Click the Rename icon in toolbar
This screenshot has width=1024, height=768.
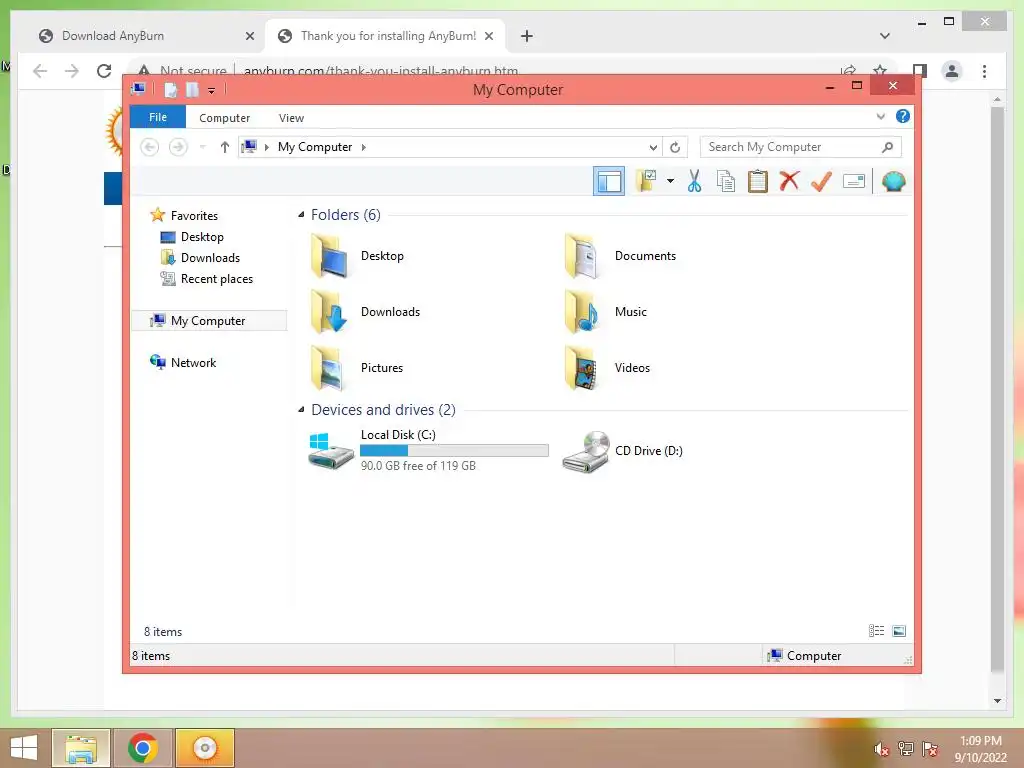(854, 181)
